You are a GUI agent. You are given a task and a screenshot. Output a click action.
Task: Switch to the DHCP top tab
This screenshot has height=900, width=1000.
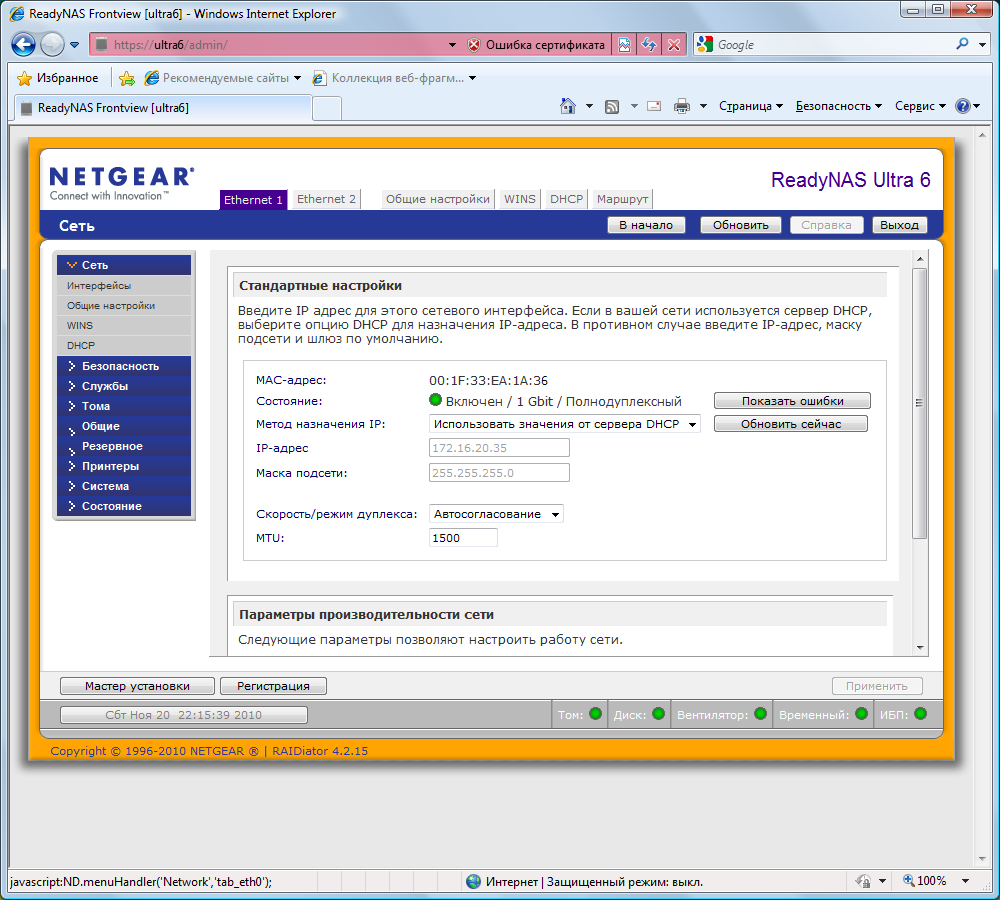coord(566,199)
